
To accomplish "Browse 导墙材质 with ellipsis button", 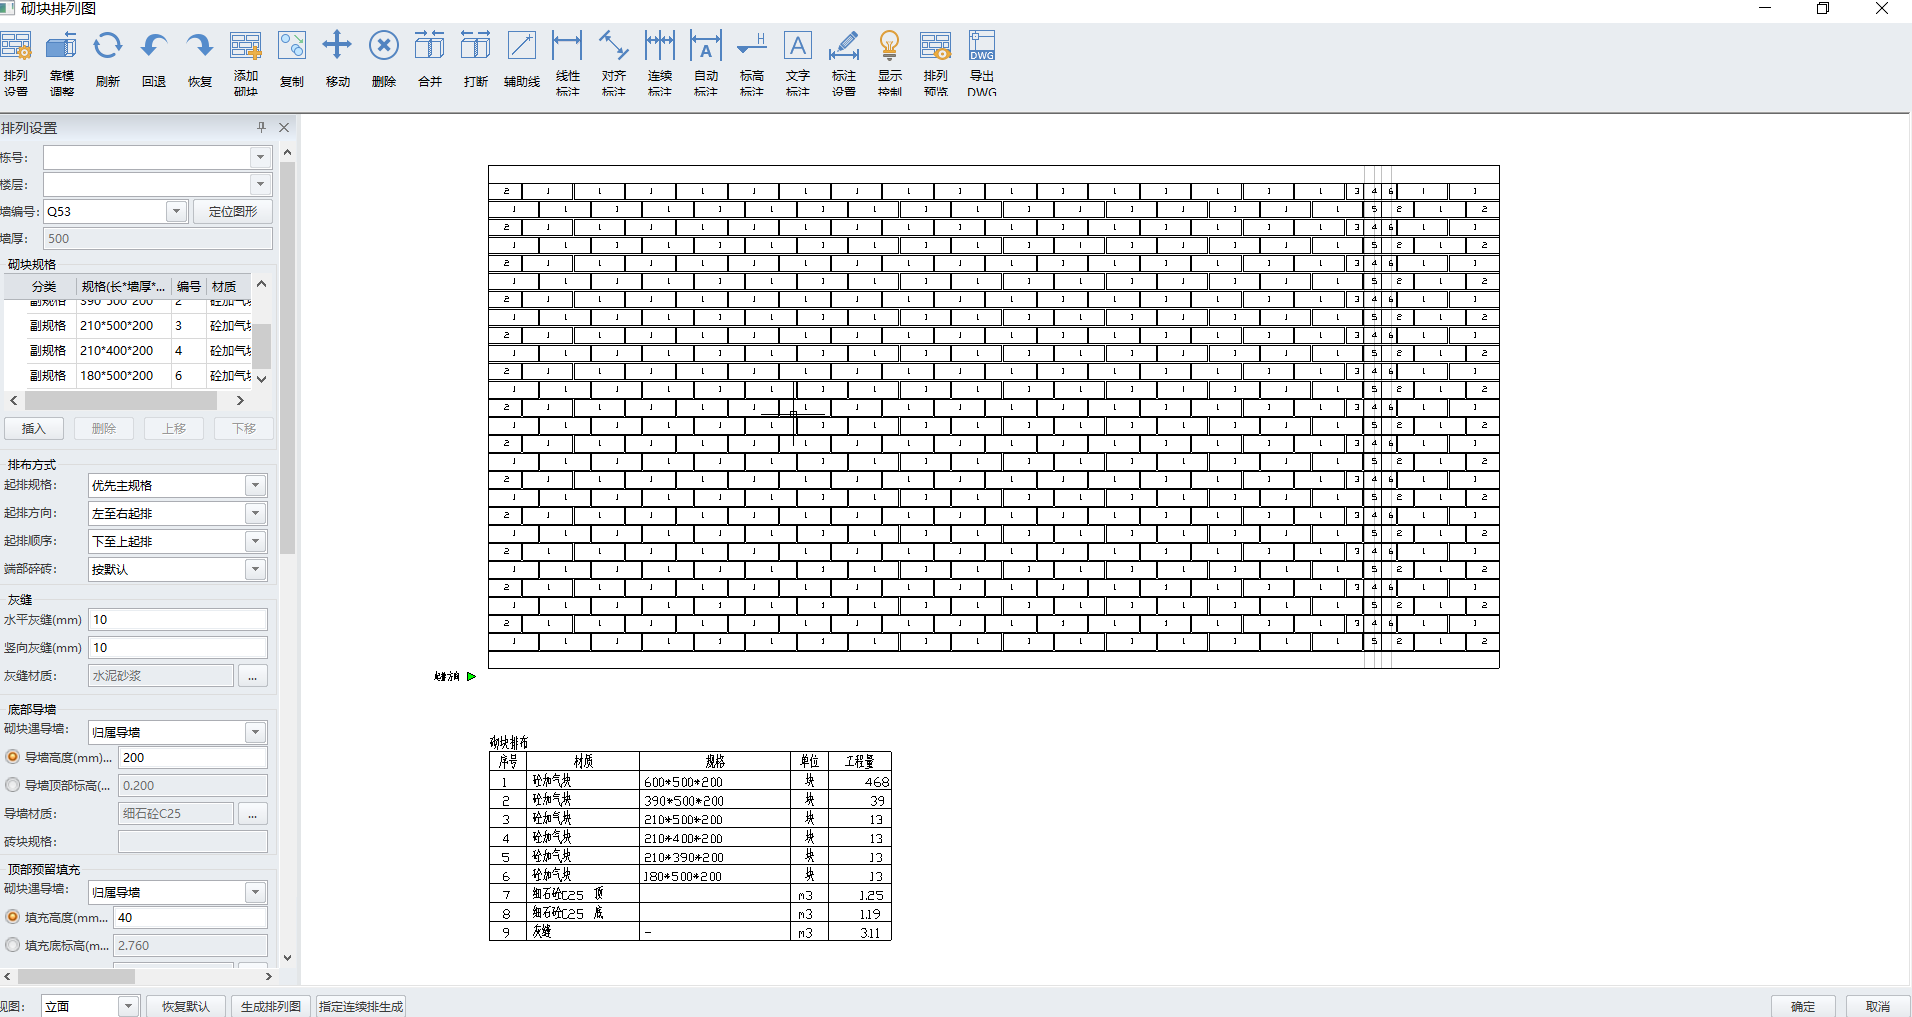I will (253, 814).
